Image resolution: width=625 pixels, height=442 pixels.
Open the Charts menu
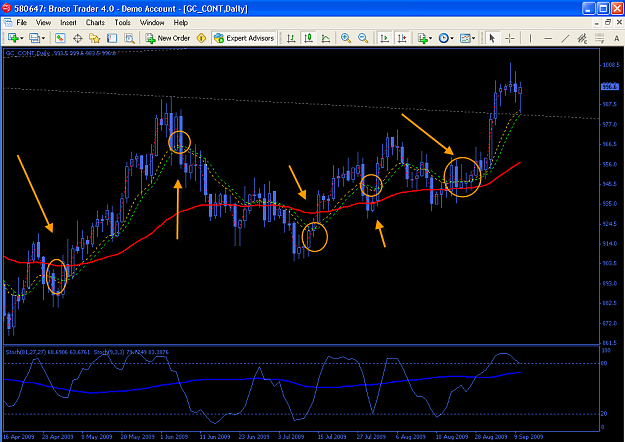[x=95, y=23]
